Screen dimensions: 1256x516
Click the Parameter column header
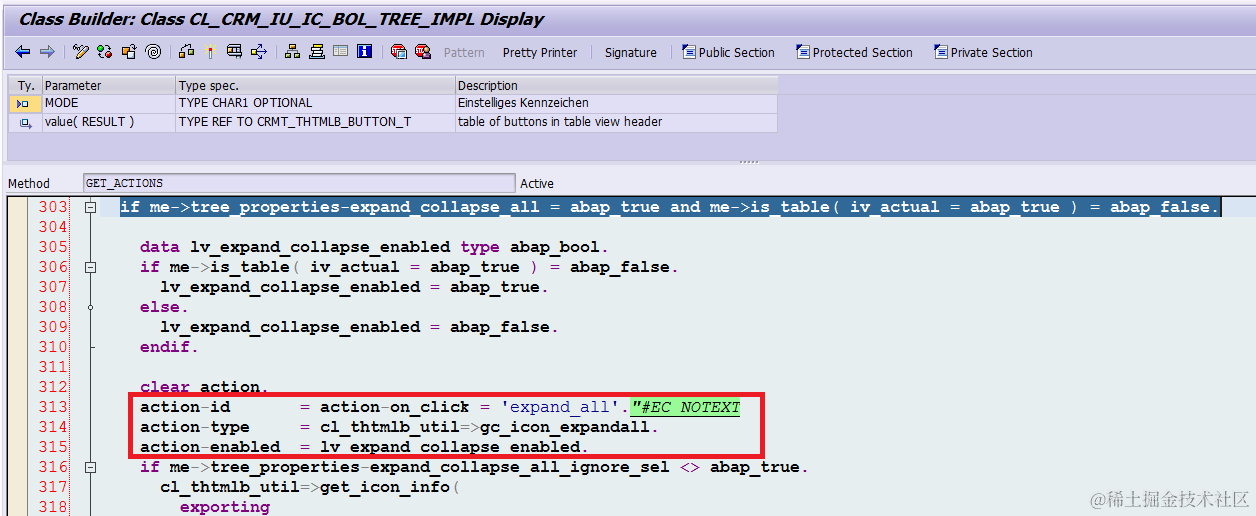[109, 86]
